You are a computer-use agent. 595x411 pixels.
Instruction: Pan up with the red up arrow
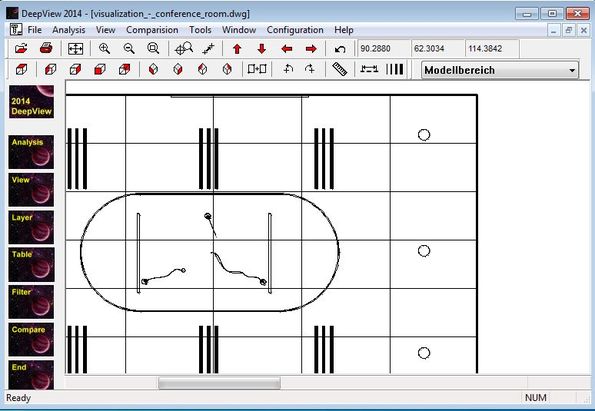(237, 49)
